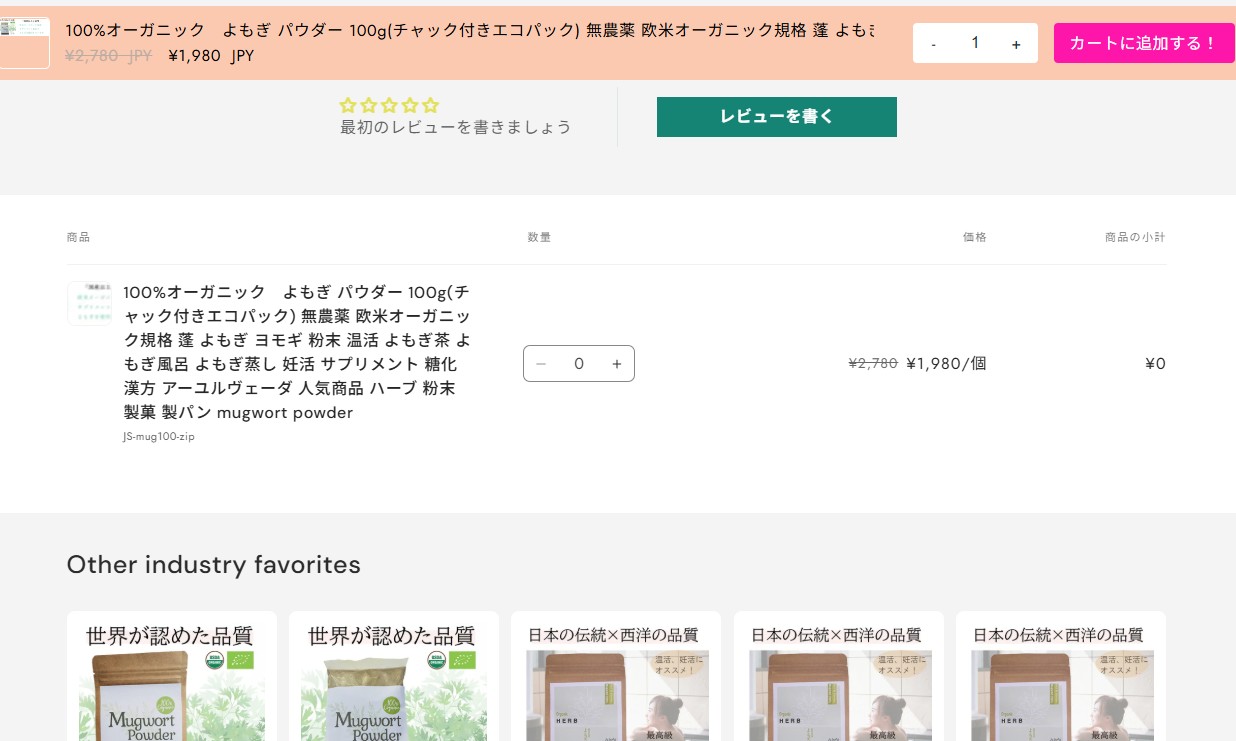The height and width of the screenshot is (741, 1236).
Task: Click the ¥1,980/個 price in table
Action: coord(946,364)
